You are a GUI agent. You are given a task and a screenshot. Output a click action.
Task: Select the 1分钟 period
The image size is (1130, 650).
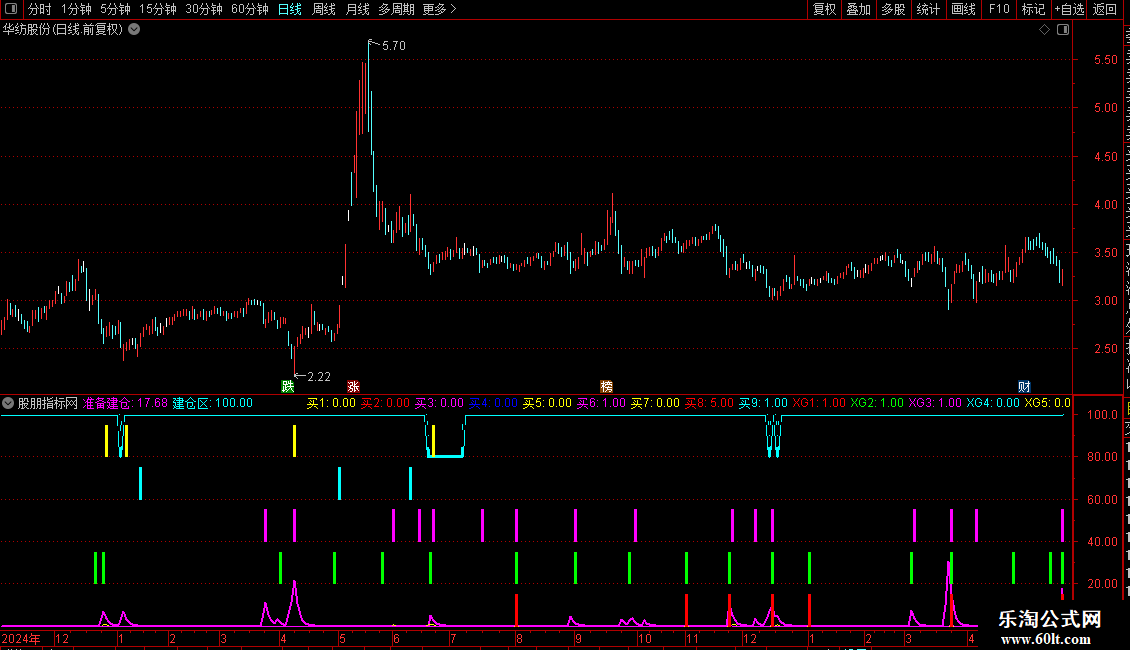pos(76,9)
